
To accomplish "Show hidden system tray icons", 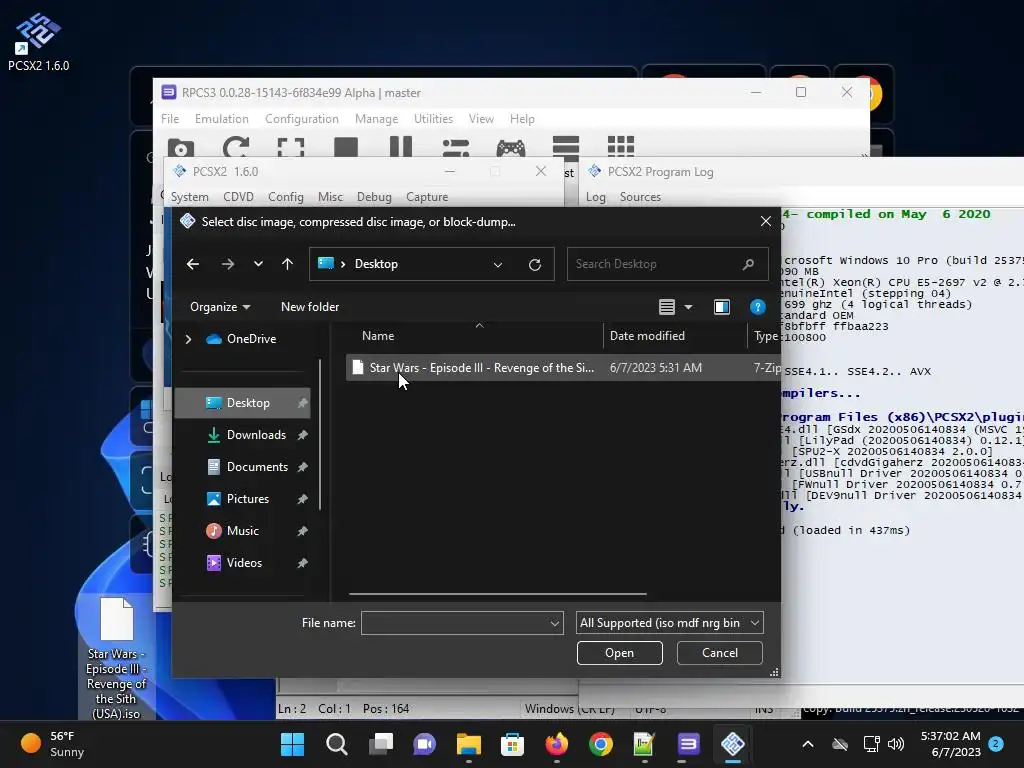I will (808, 744).
